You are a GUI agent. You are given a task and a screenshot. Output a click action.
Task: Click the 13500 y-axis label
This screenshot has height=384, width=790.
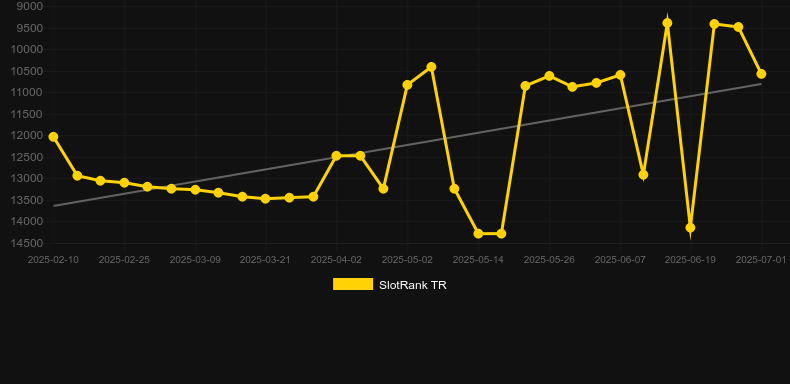(x=27, y=200)
